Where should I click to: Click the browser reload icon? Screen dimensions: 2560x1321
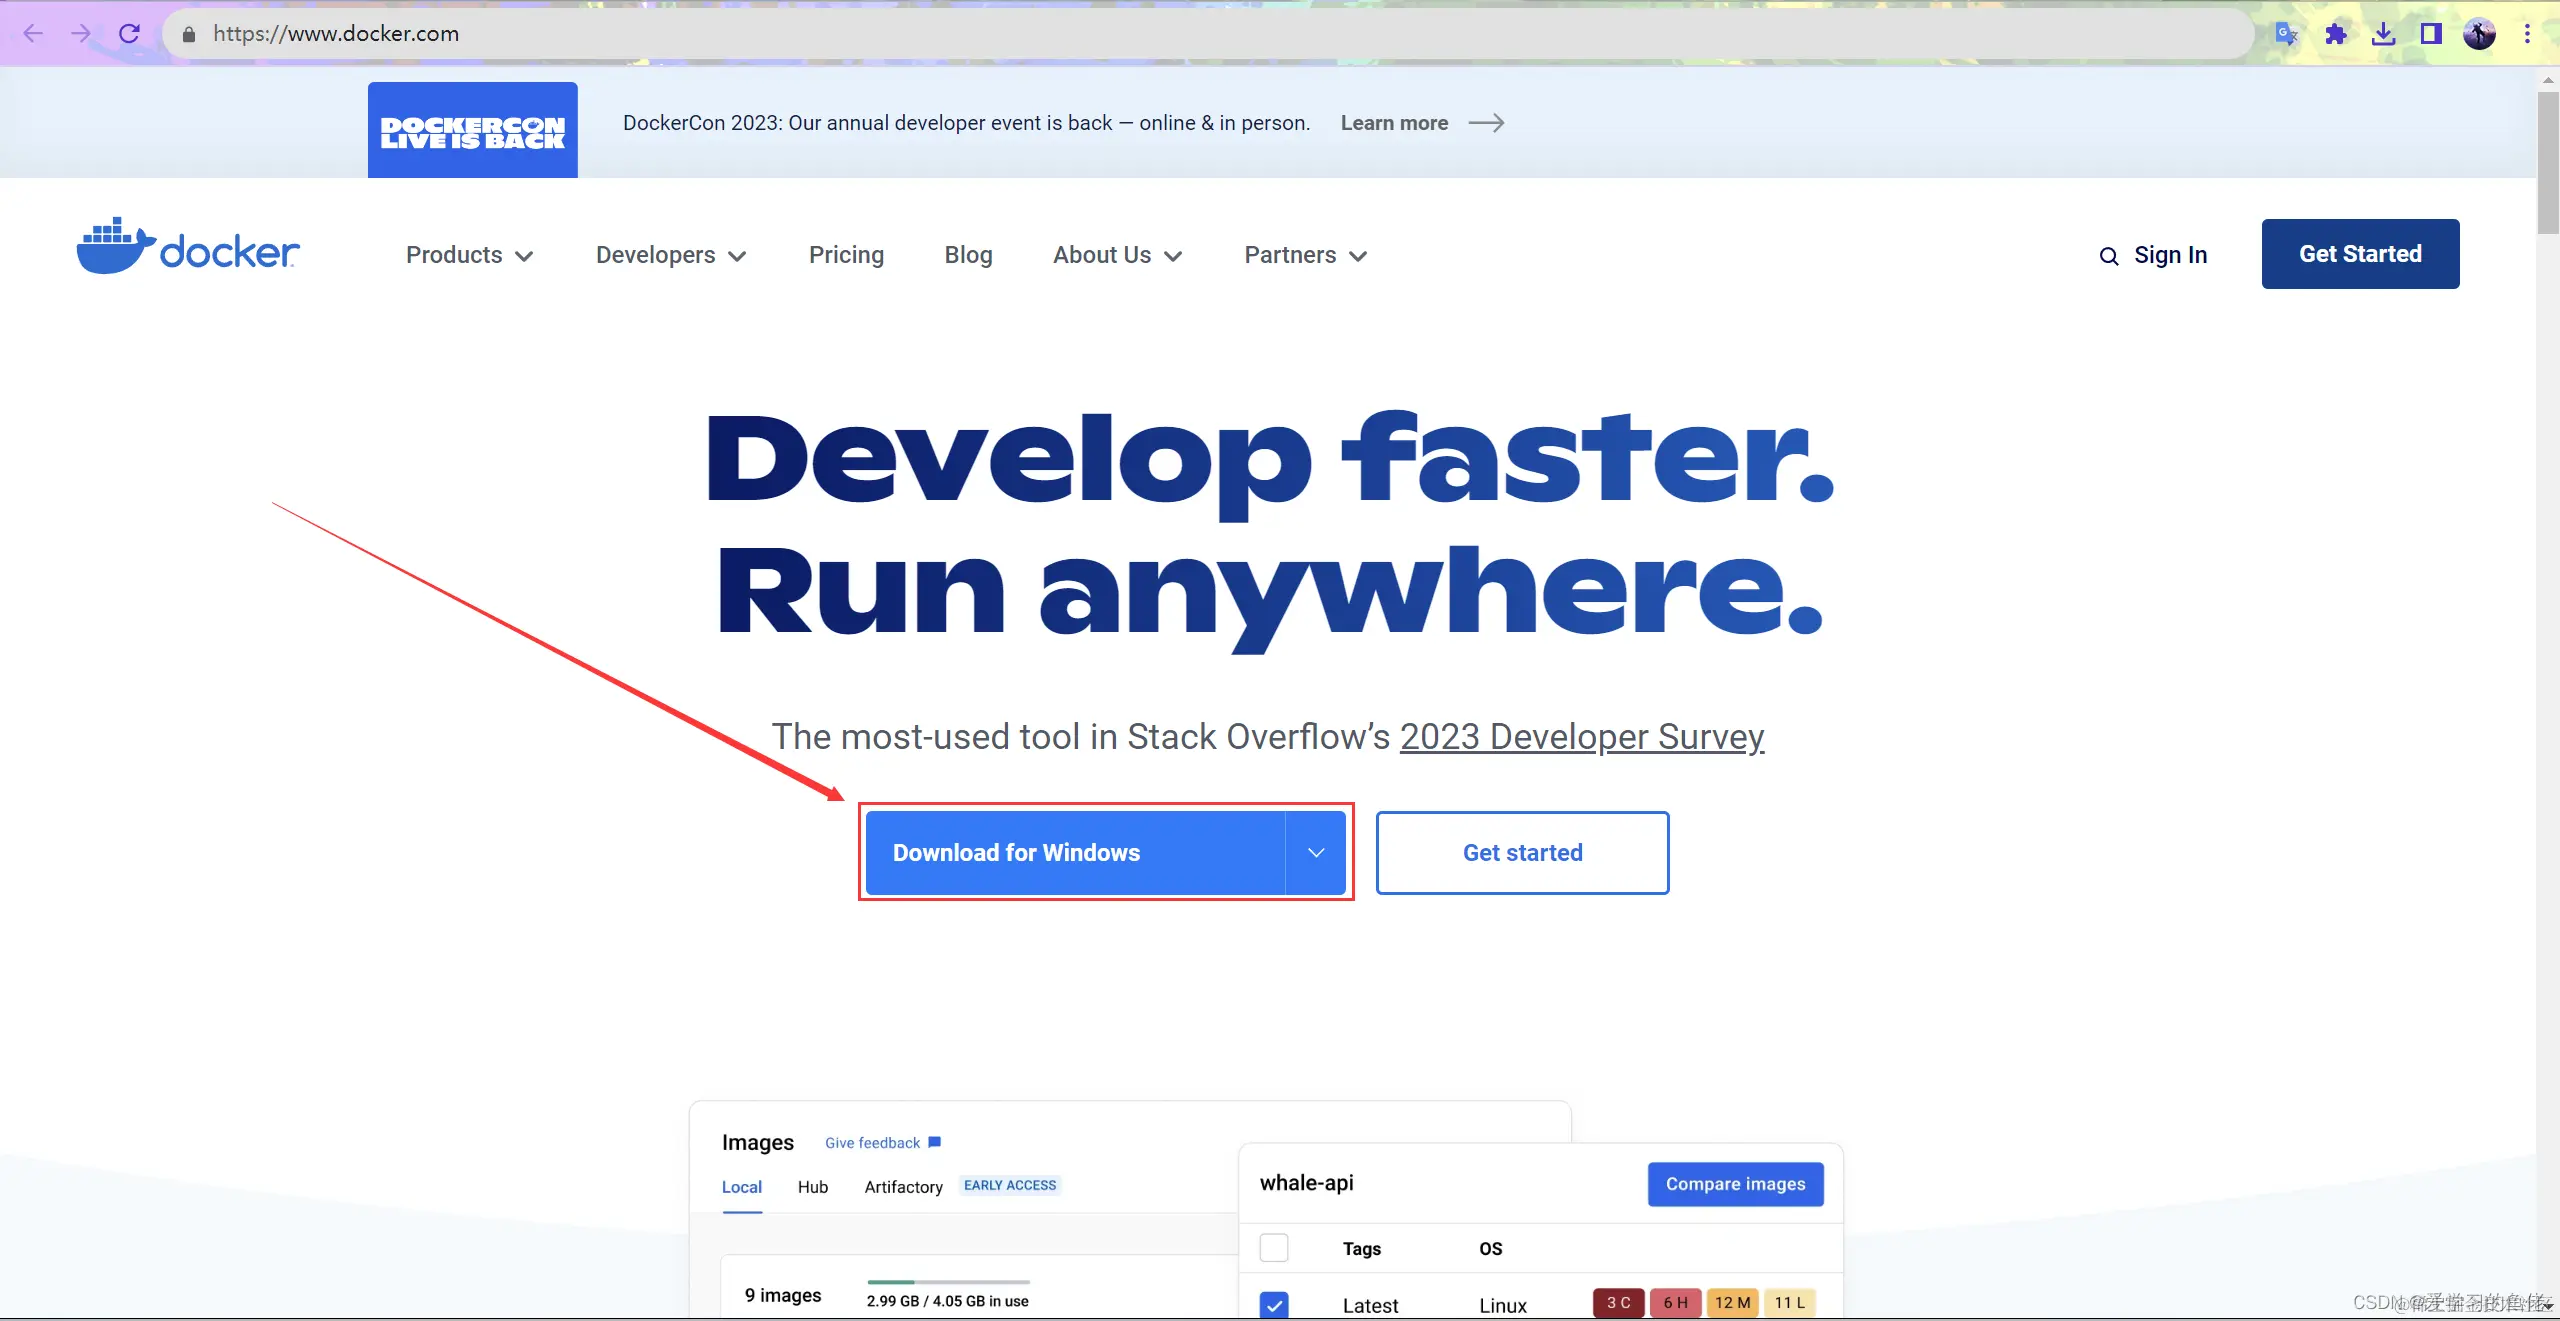tap(129, 33)
